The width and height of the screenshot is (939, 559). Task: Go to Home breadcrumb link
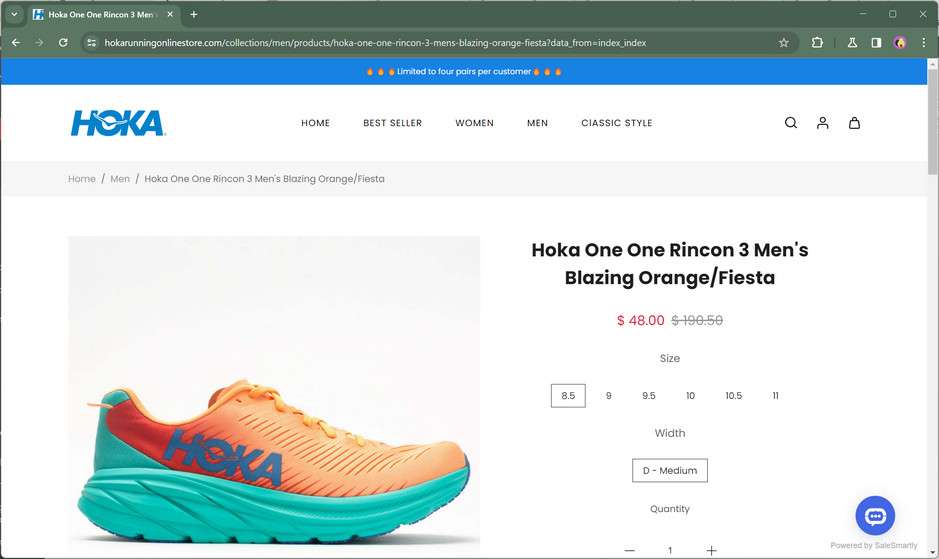pyautogui.click(x=81, y=179)
